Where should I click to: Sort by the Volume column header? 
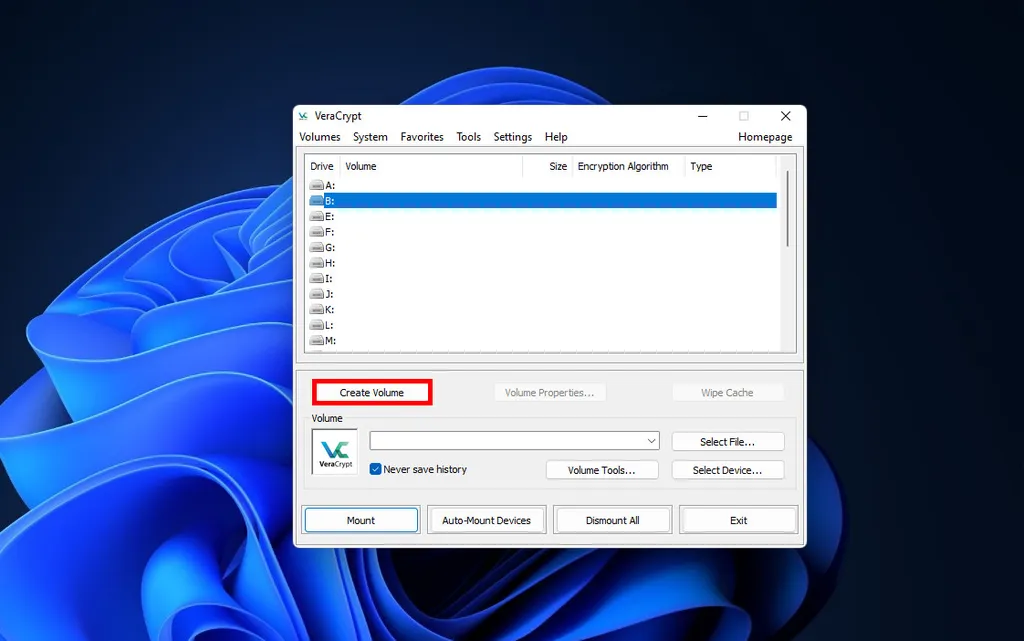coord(431,166)
